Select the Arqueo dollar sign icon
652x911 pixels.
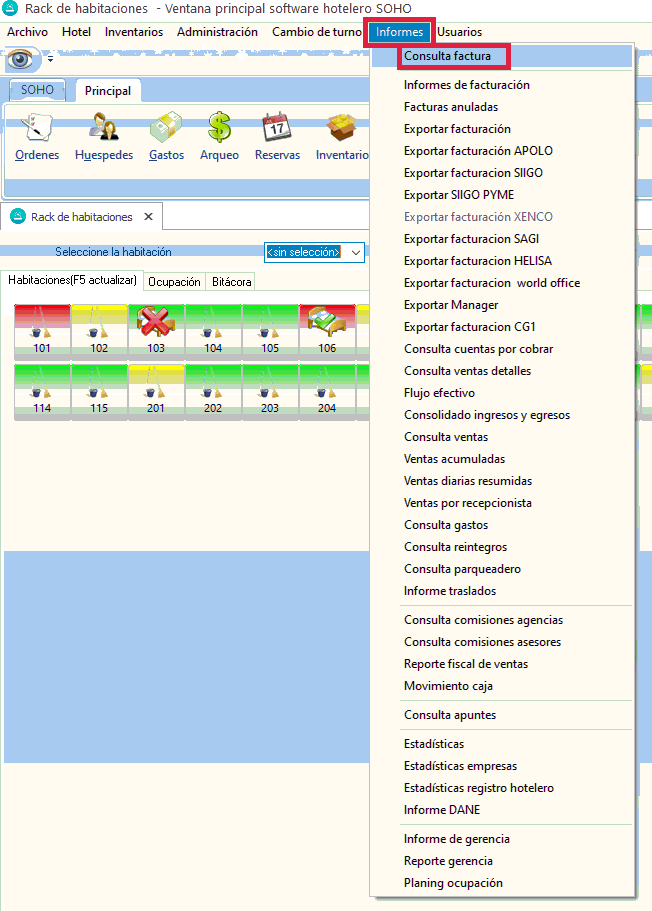pos(219,137)
